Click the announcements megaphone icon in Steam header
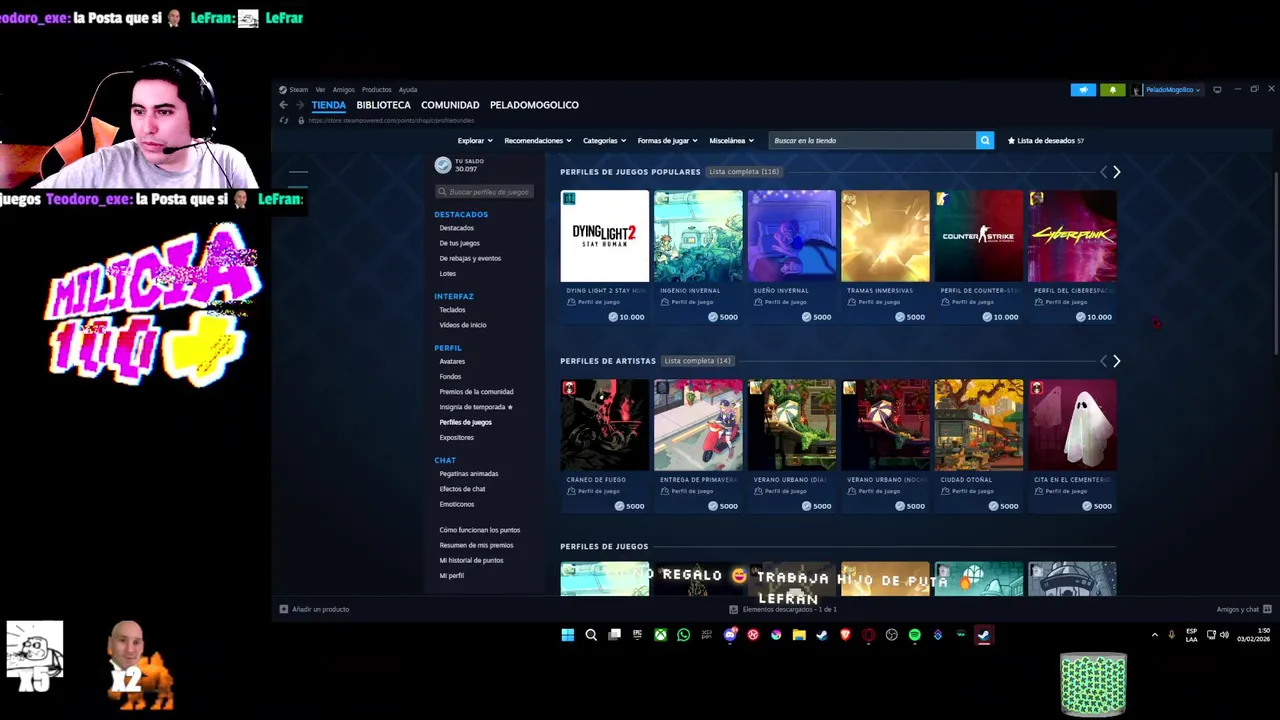 coord(1083,90)
